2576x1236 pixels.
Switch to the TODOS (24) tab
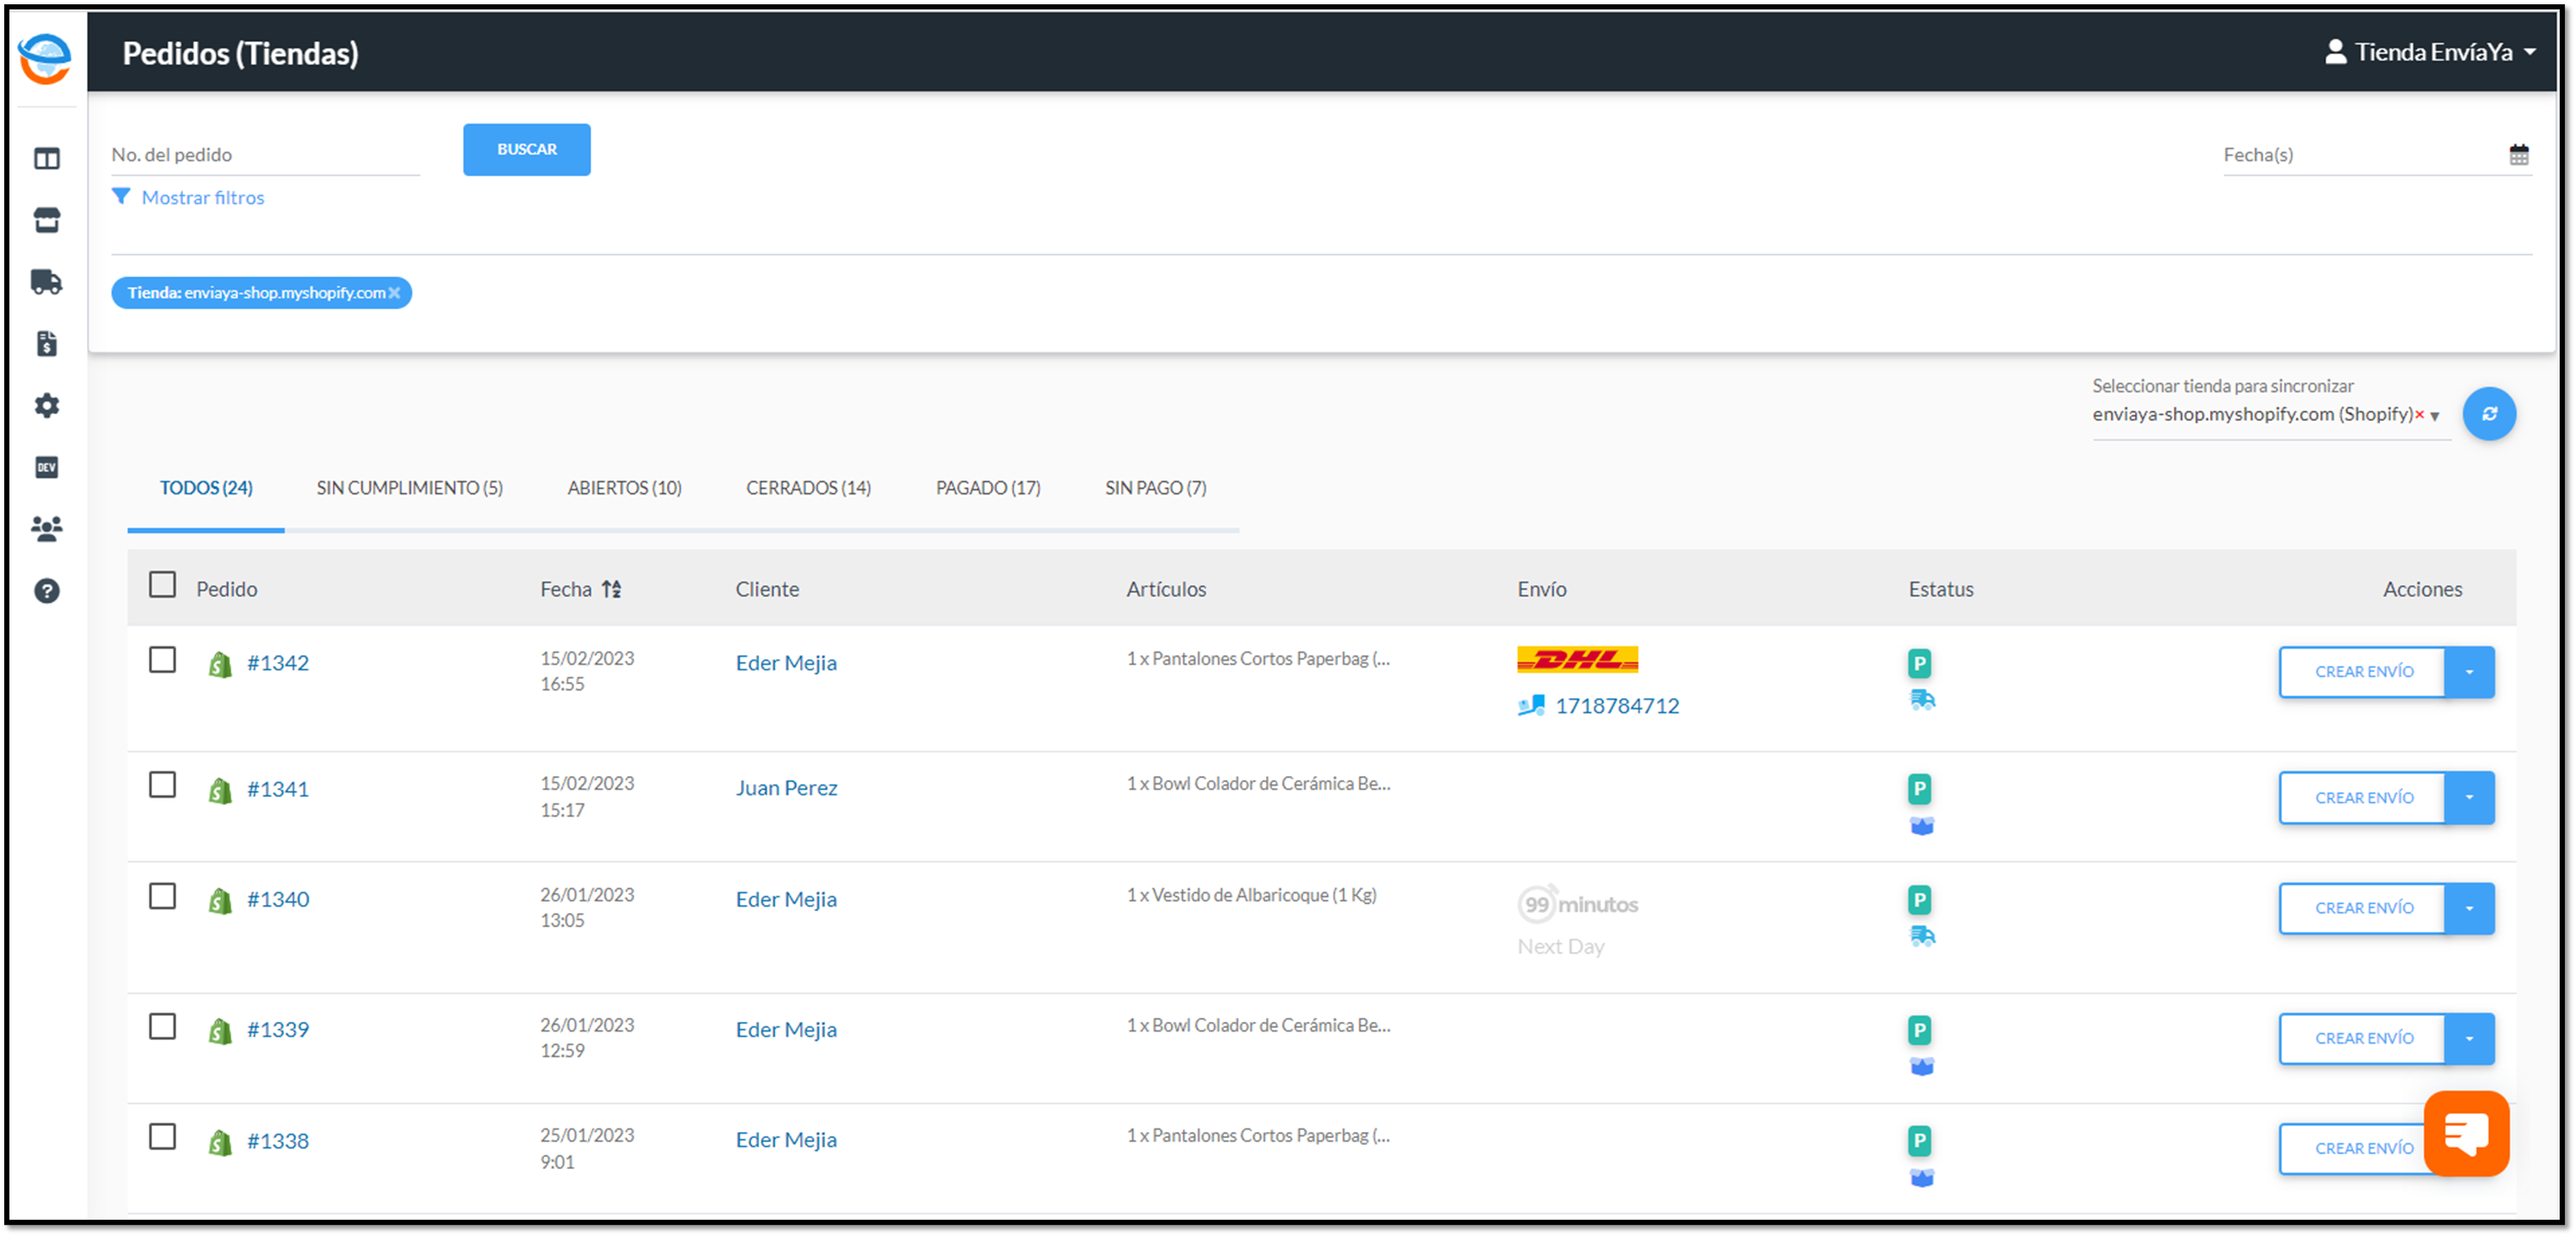(x=206, y=488)
